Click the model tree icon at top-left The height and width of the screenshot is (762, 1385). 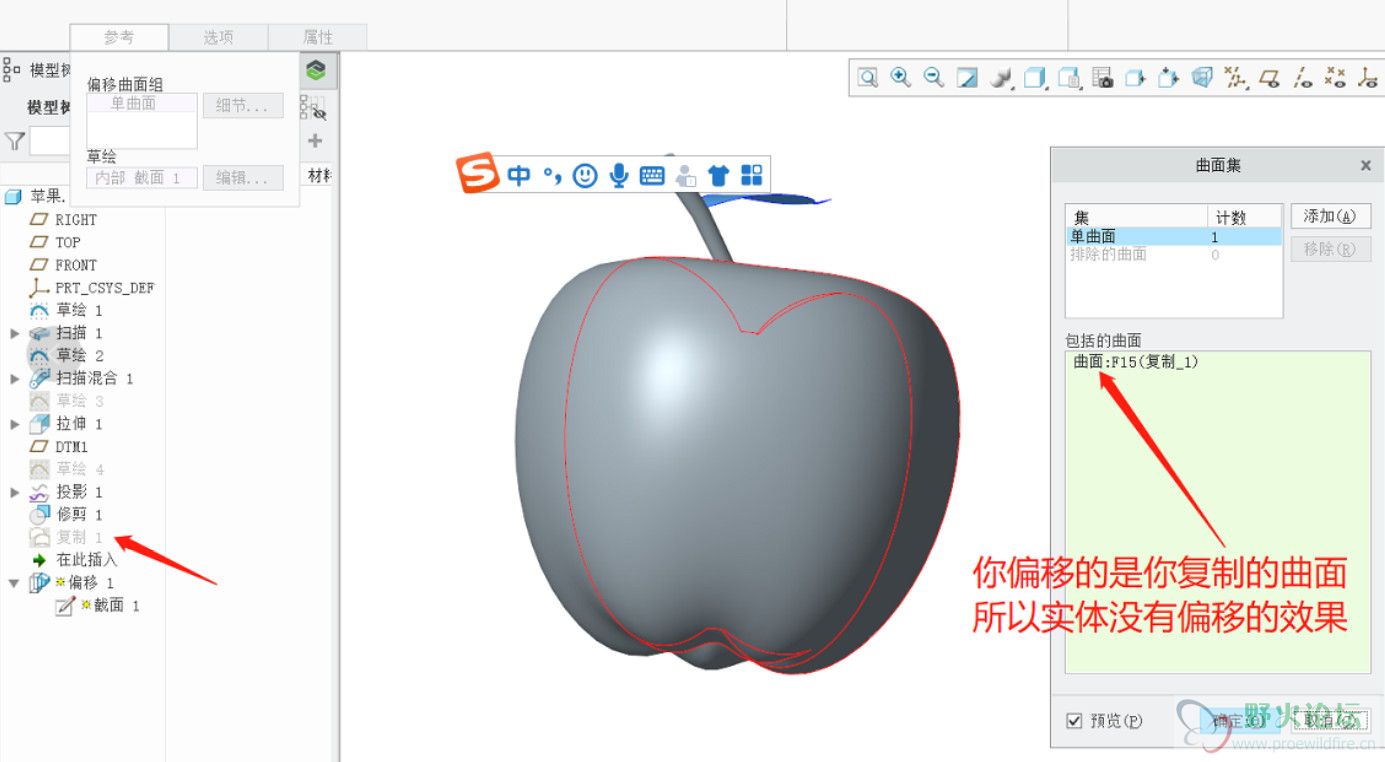pyautogui.click(x=12, y=69)
